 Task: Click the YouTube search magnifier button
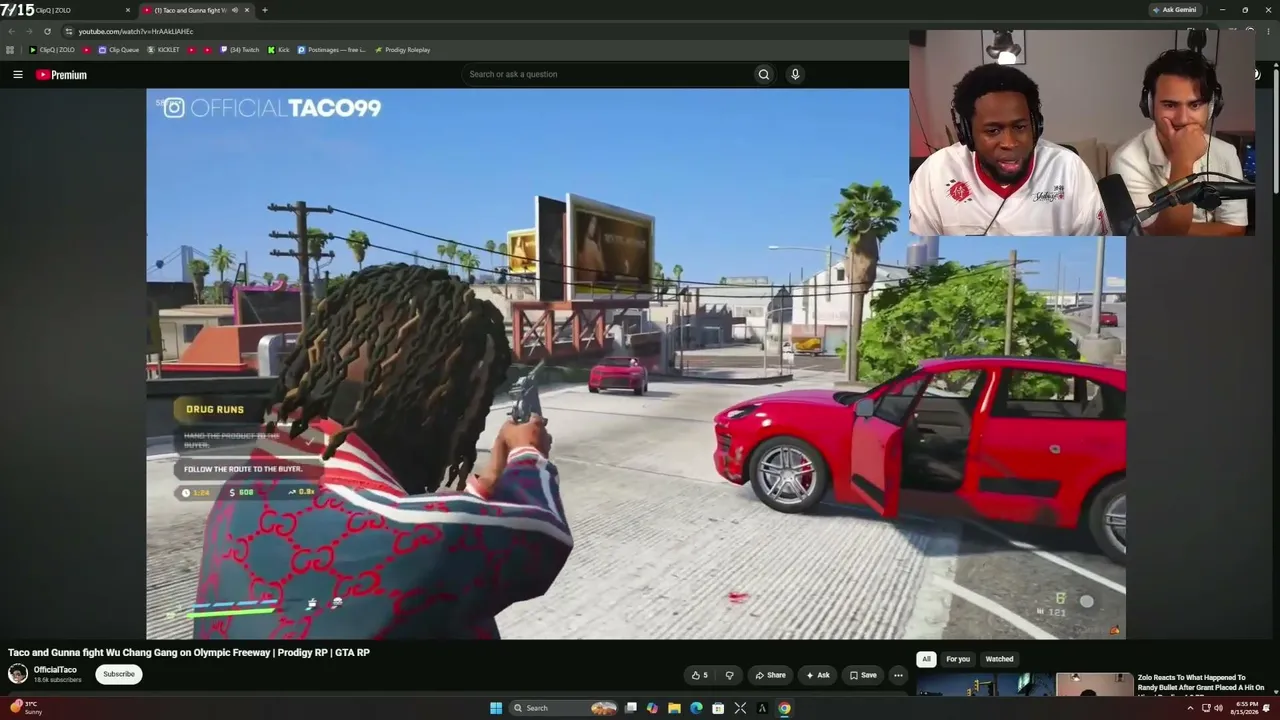(x=764, y=74)
